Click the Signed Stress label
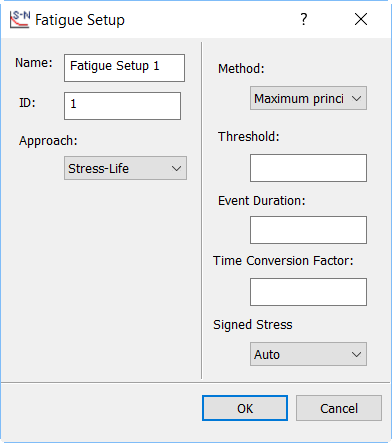This screenshot has width=392, height=443. tap(253, 325)
